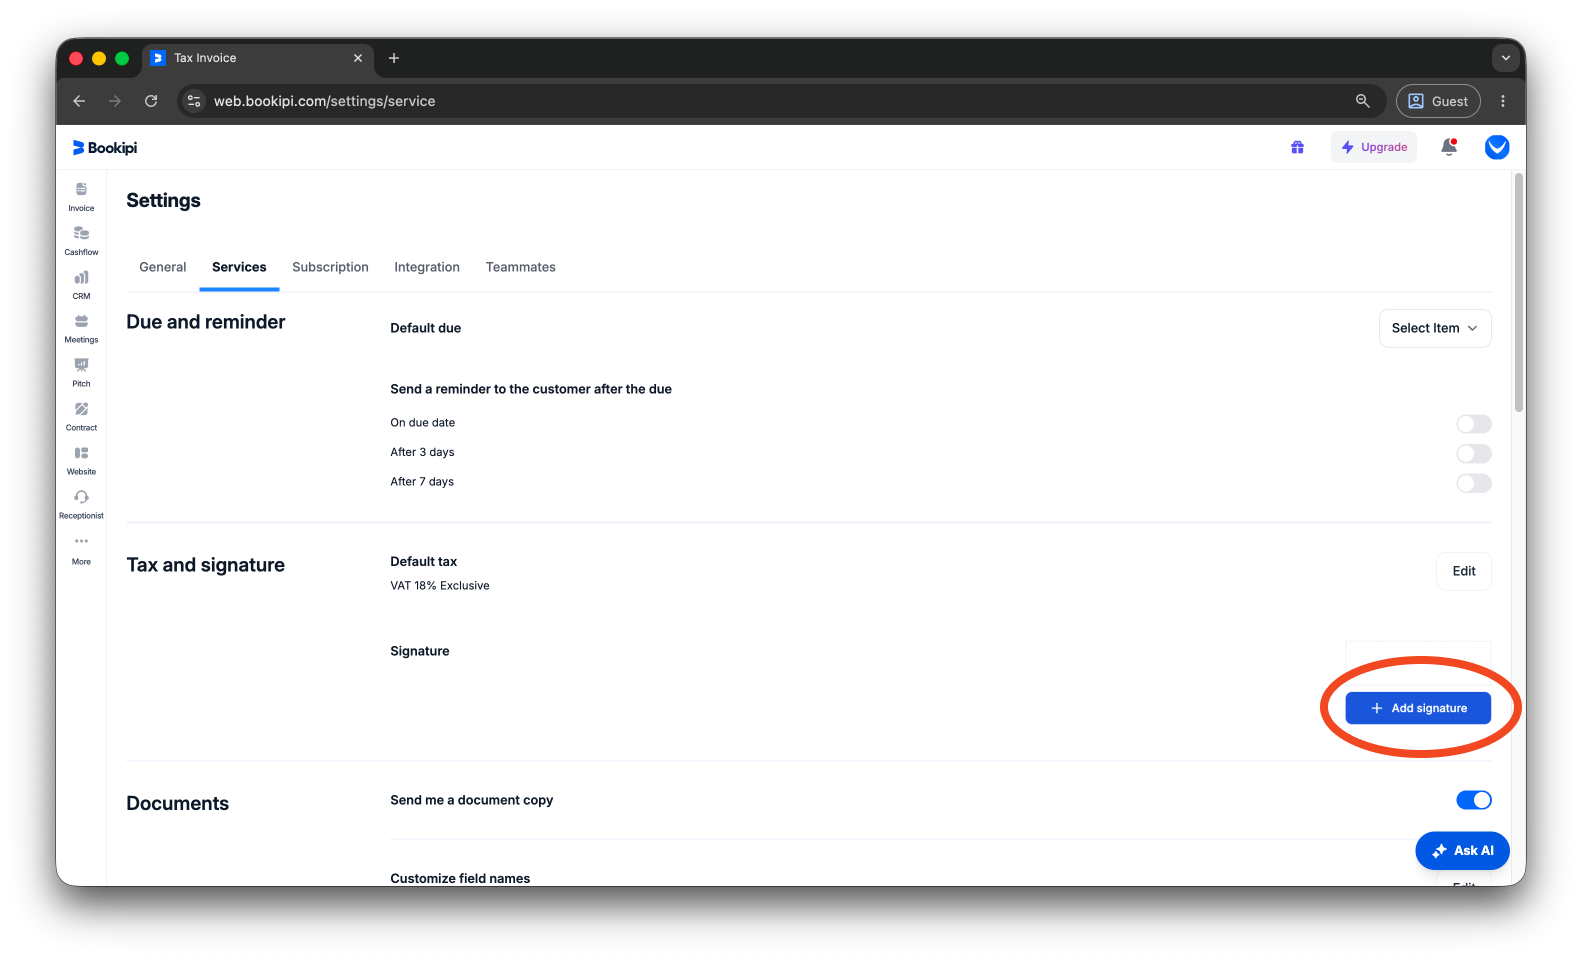Image resolution: width=1582 pixels, height=960 pixels.
Task: Enable the After 7 days reminder
Action: [x=1473, y=483]
